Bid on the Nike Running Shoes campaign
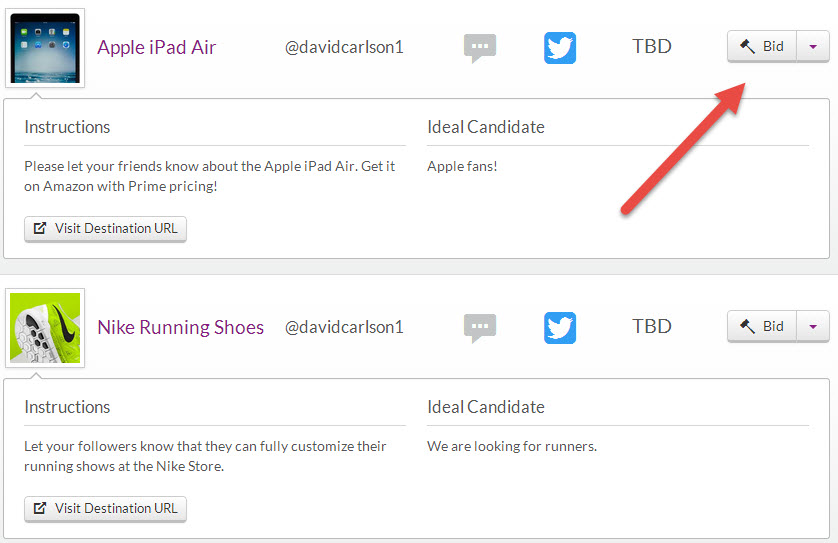The width and height of the screenshot is (838, 543). point(762,327)
